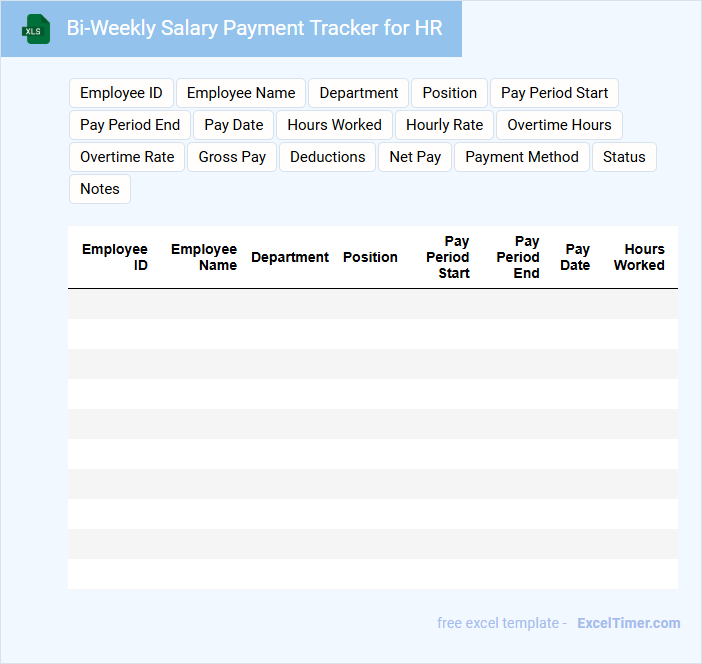Click the page title Bi-Weekly Salary Payment Tracker

[x=254, y=28]
